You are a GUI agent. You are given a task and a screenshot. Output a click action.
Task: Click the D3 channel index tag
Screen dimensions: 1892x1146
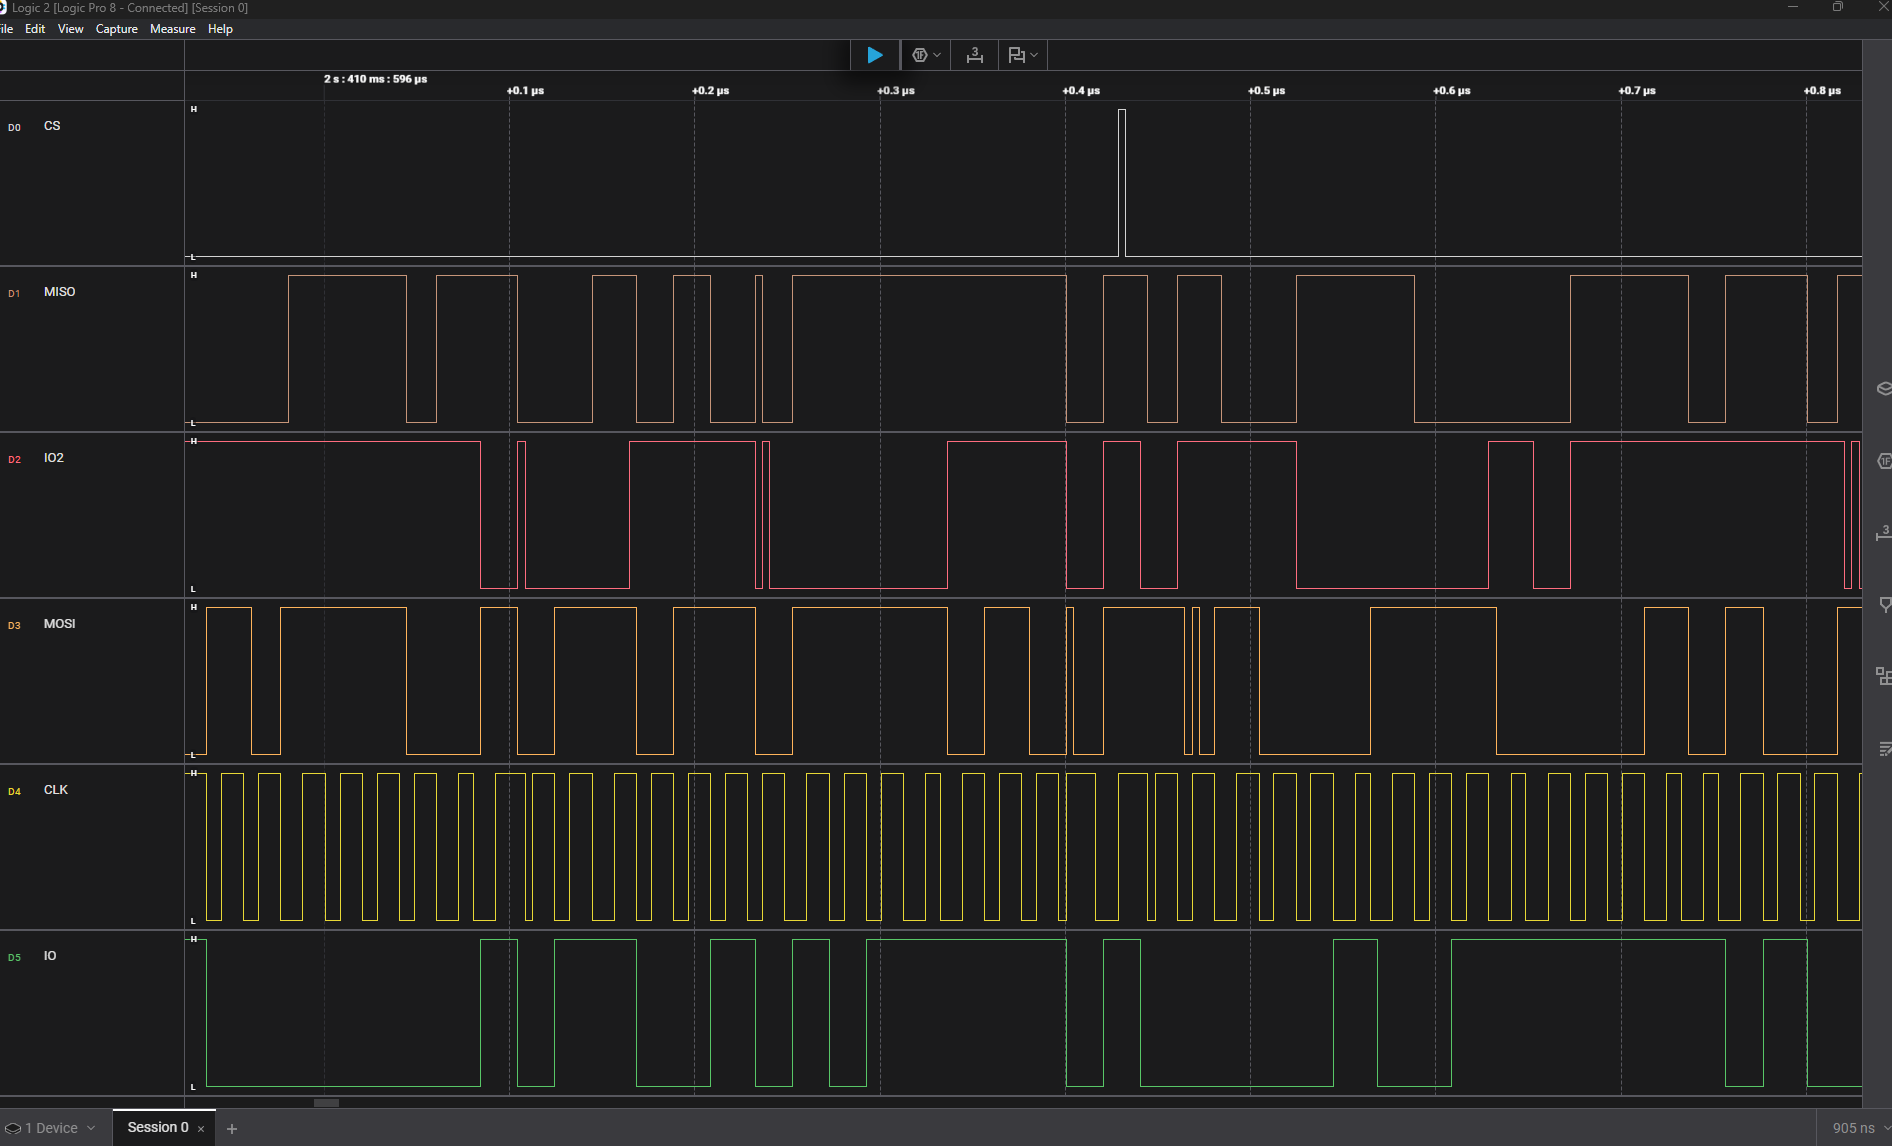tap(14, 626)
